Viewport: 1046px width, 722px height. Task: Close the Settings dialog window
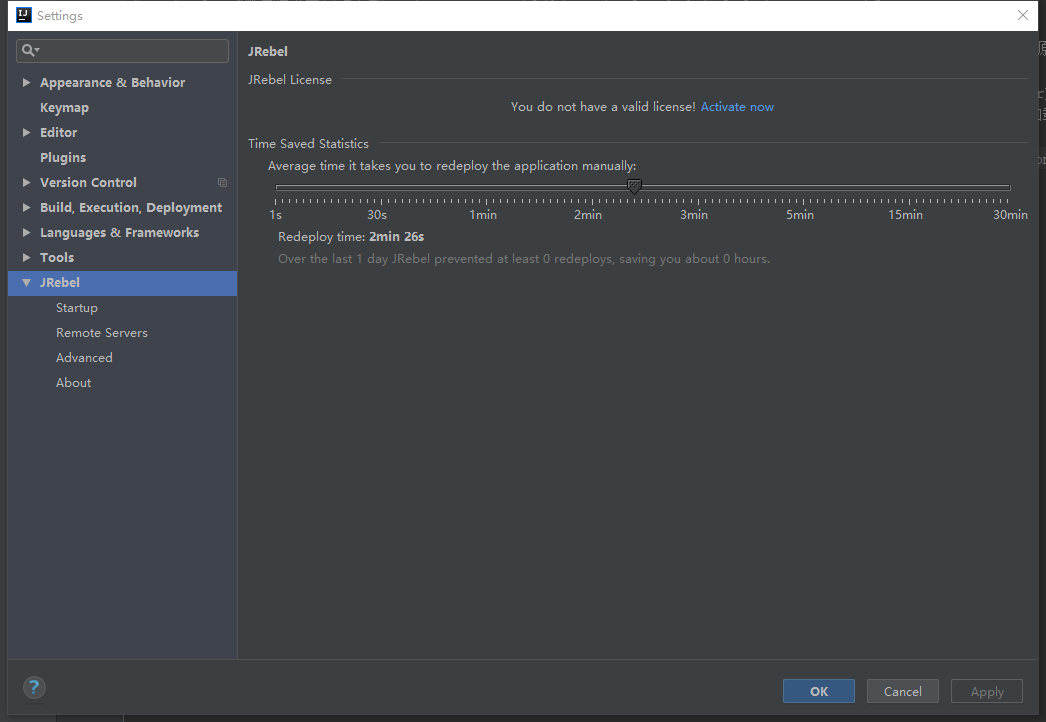(1023, 15)
